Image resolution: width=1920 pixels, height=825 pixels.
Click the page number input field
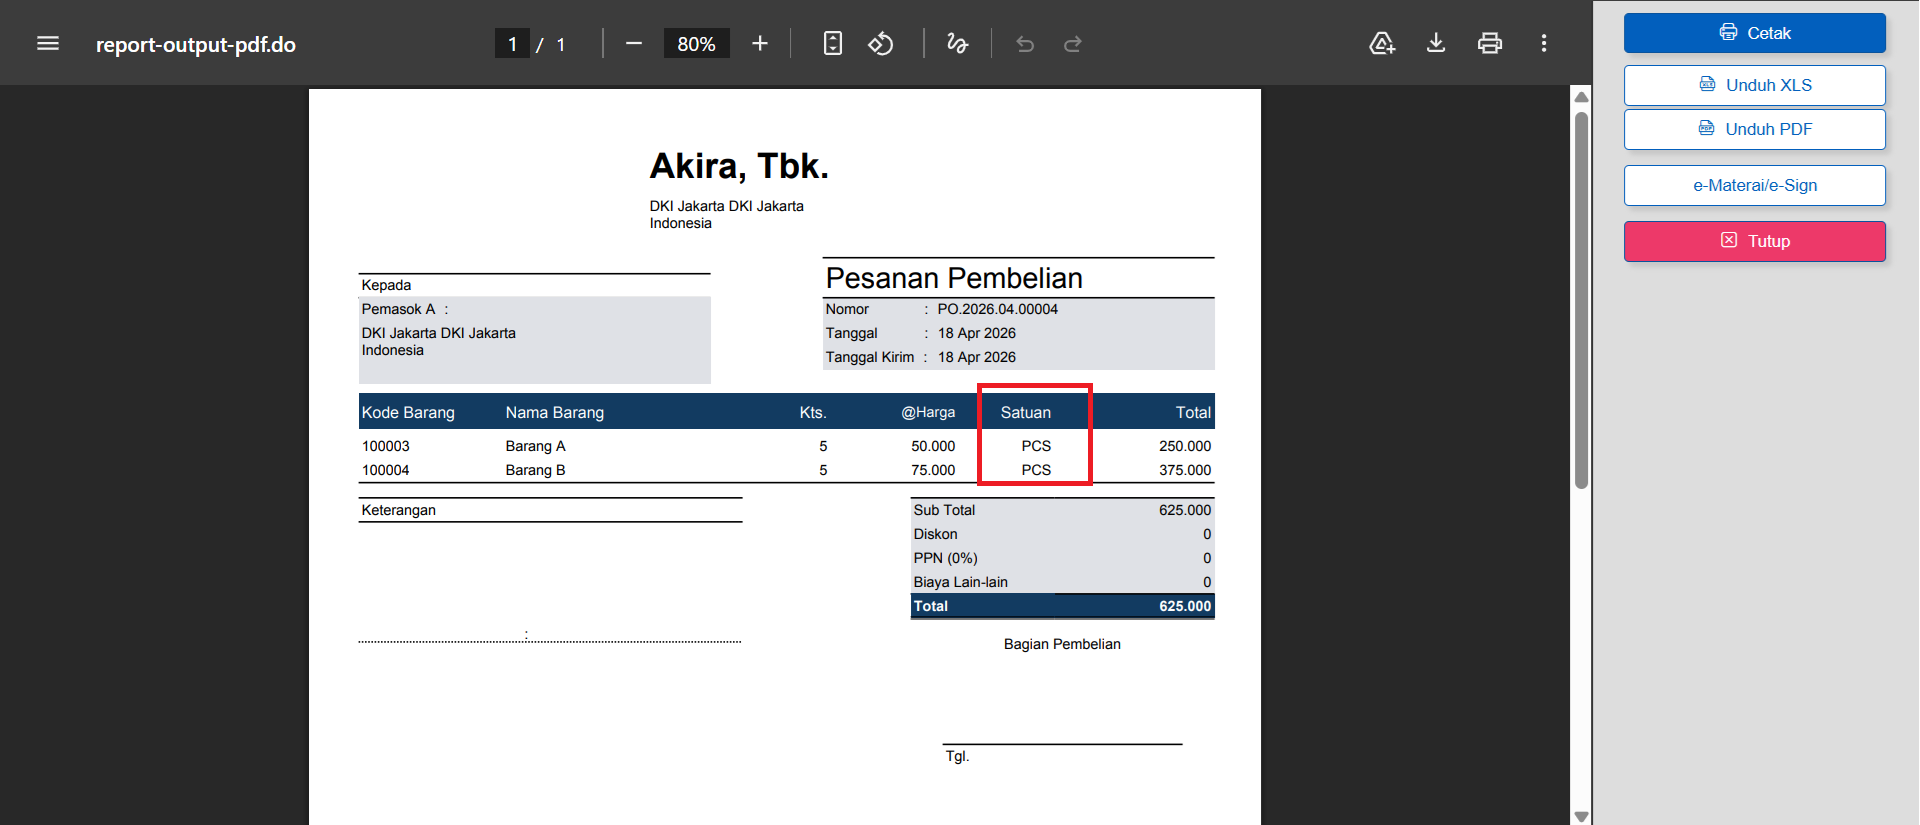(512, 44)
